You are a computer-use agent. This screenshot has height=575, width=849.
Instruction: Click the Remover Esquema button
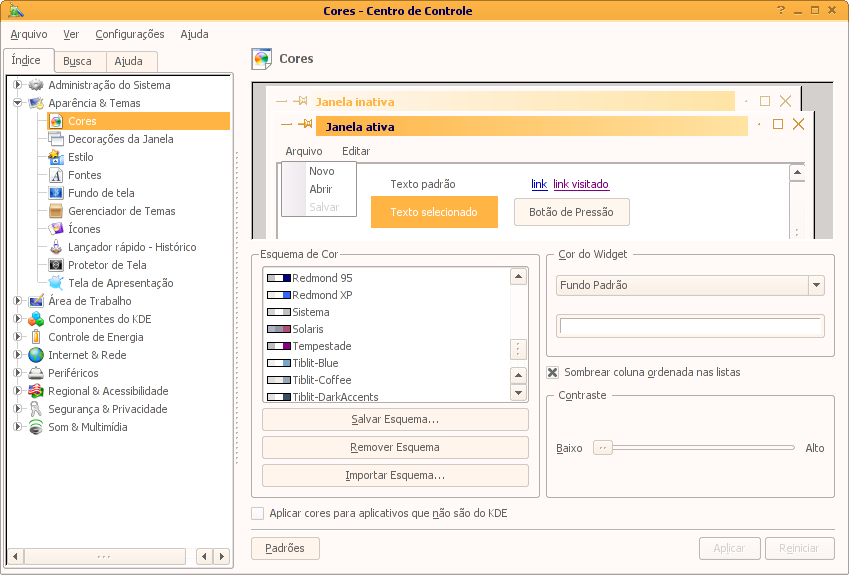coord(395,448)
